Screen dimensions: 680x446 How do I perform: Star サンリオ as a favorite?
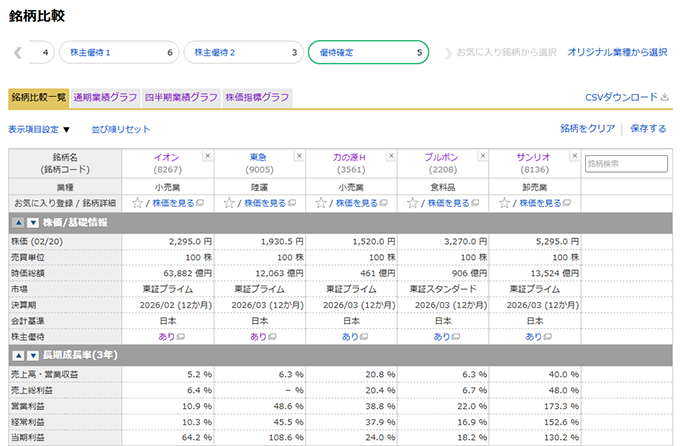[x=504, y=203]
